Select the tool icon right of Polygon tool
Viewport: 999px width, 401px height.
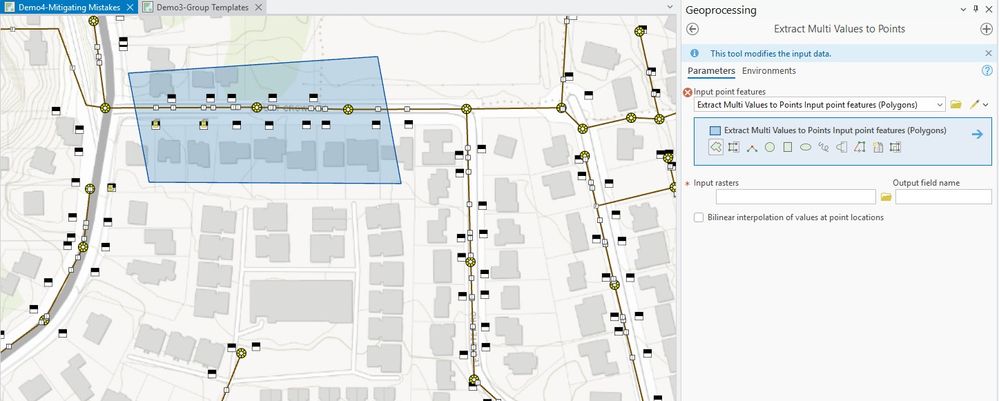click(x=733, y=147)
